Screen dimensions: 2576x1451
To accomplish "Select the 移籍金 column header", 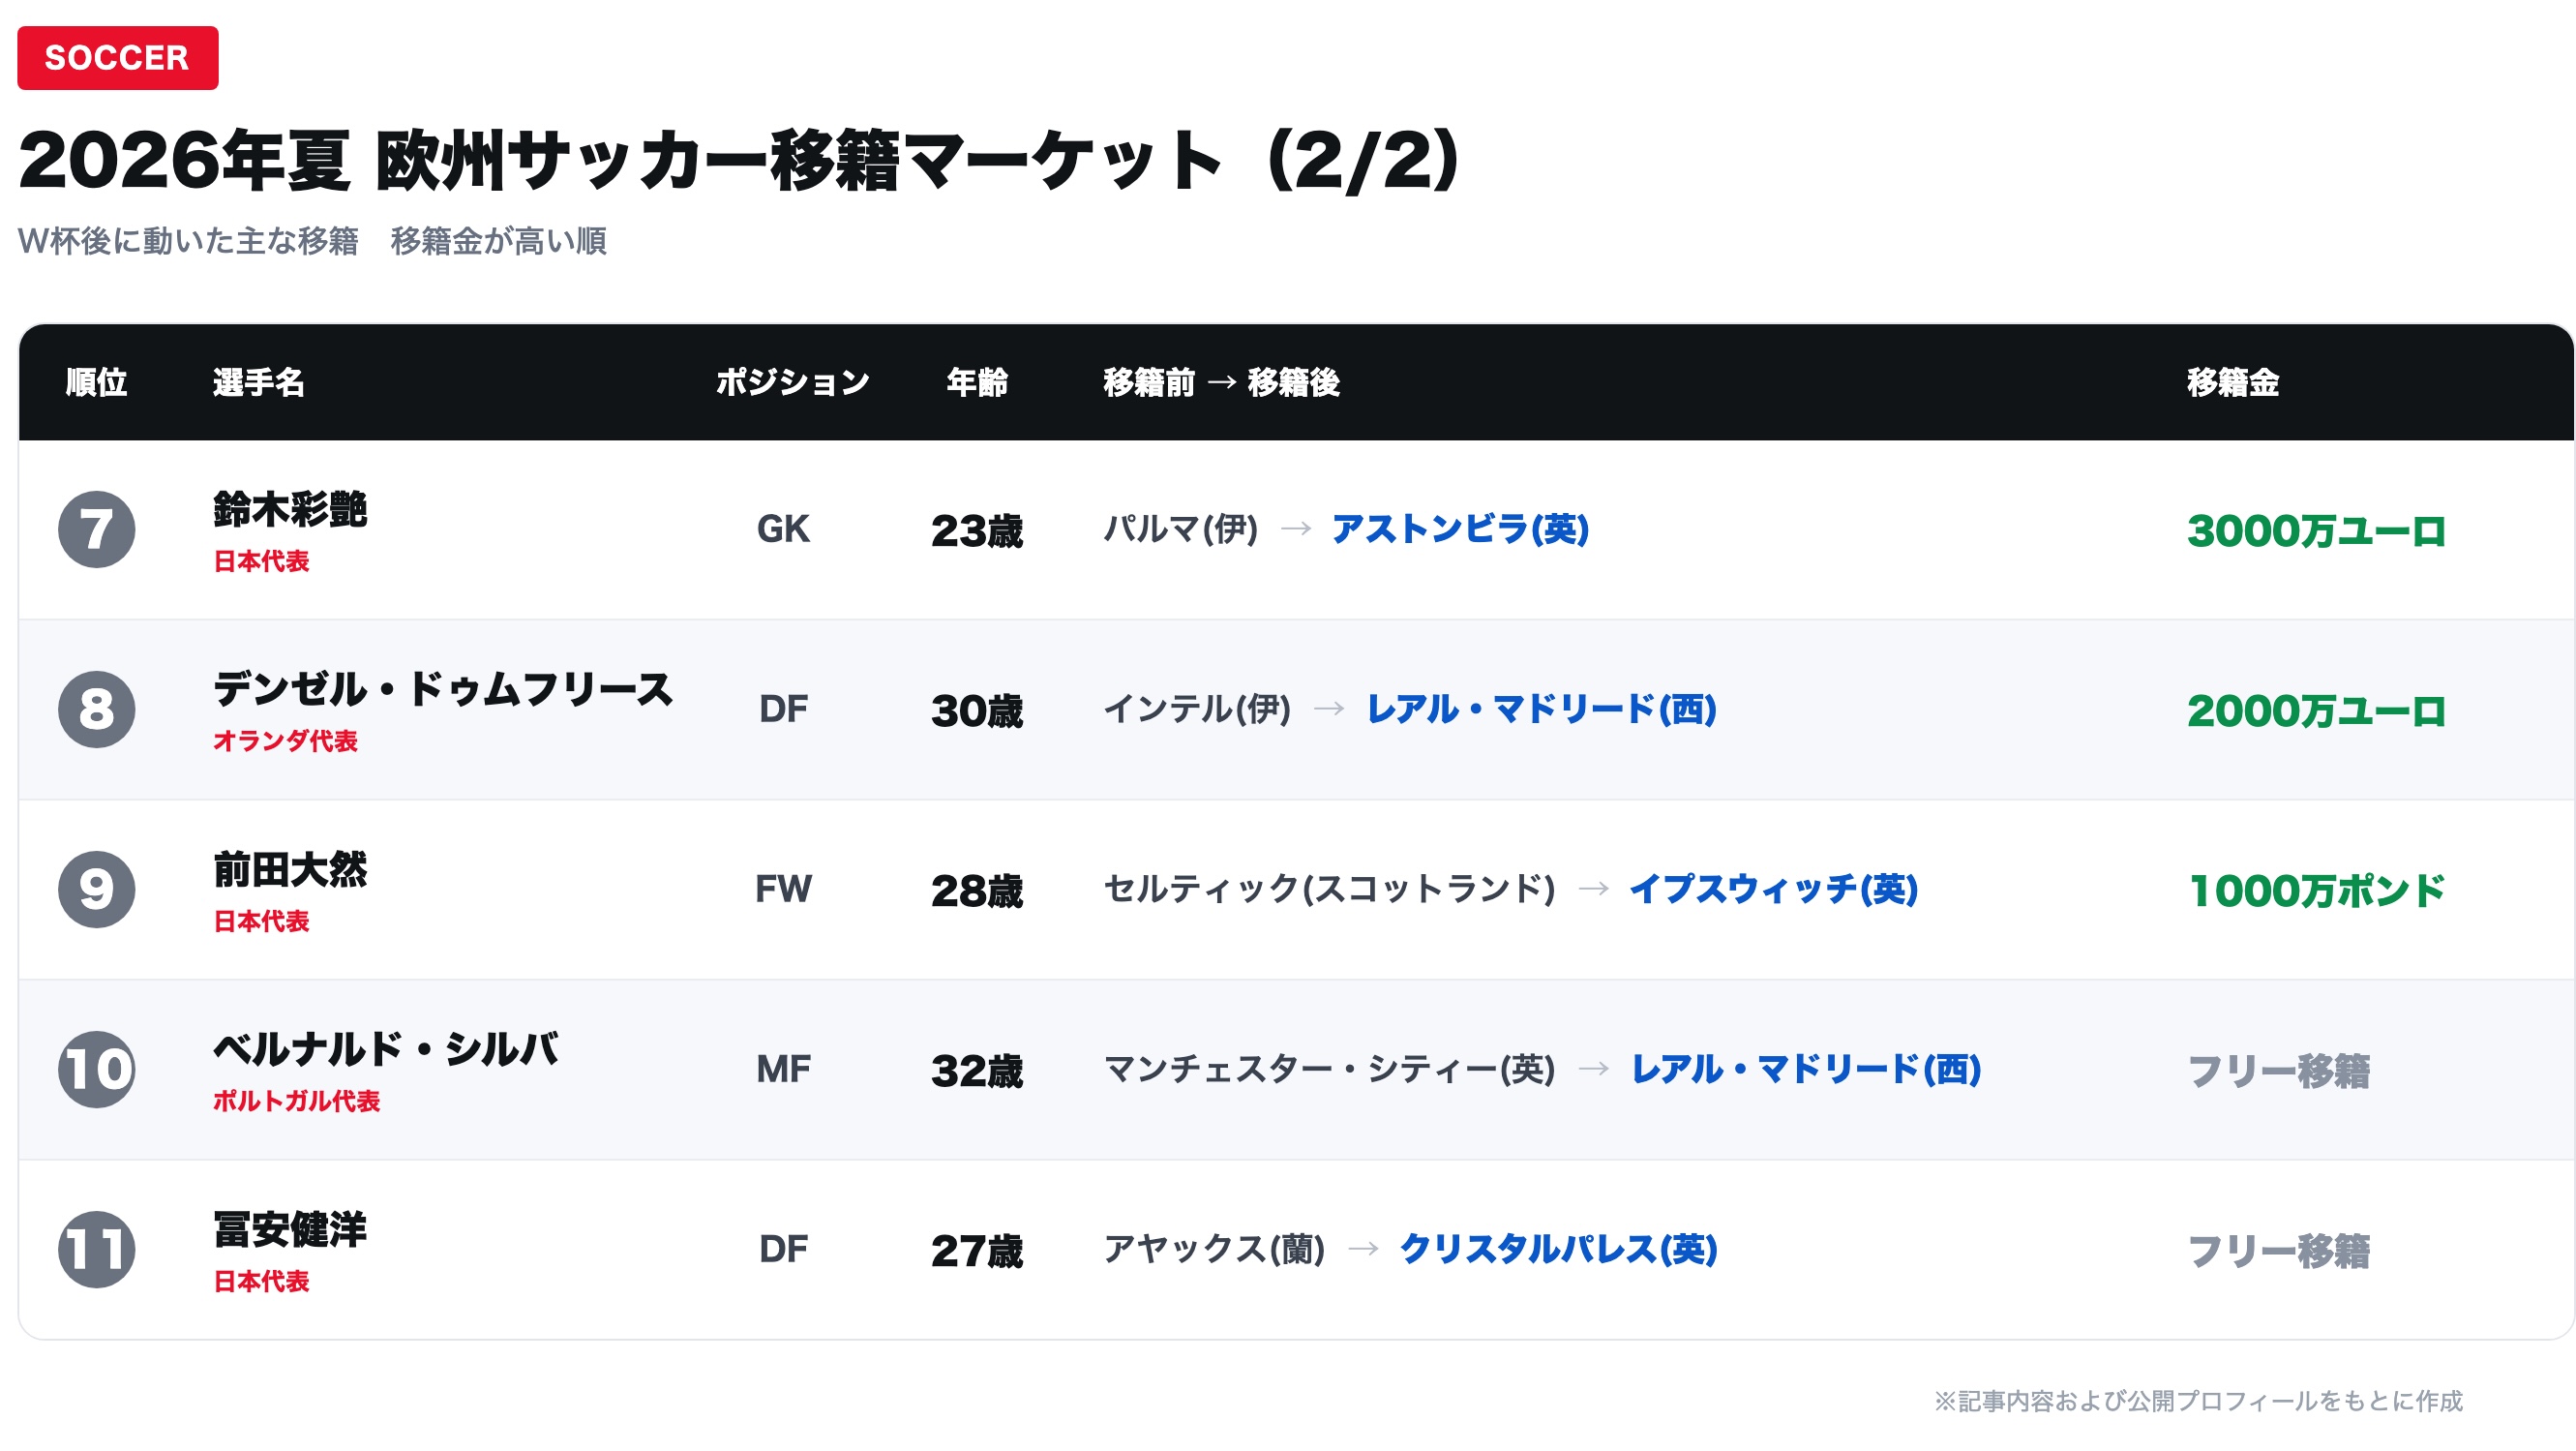I will click(2233, 382).
